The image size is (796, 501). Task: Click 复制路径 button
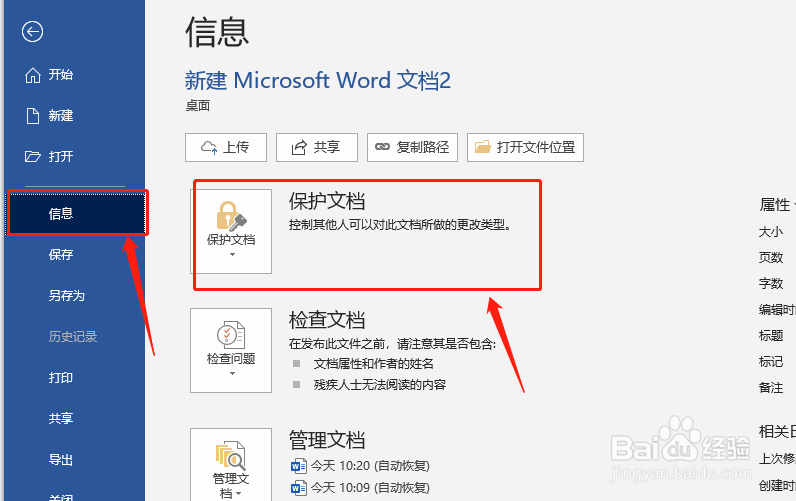(x=412, y=147)
